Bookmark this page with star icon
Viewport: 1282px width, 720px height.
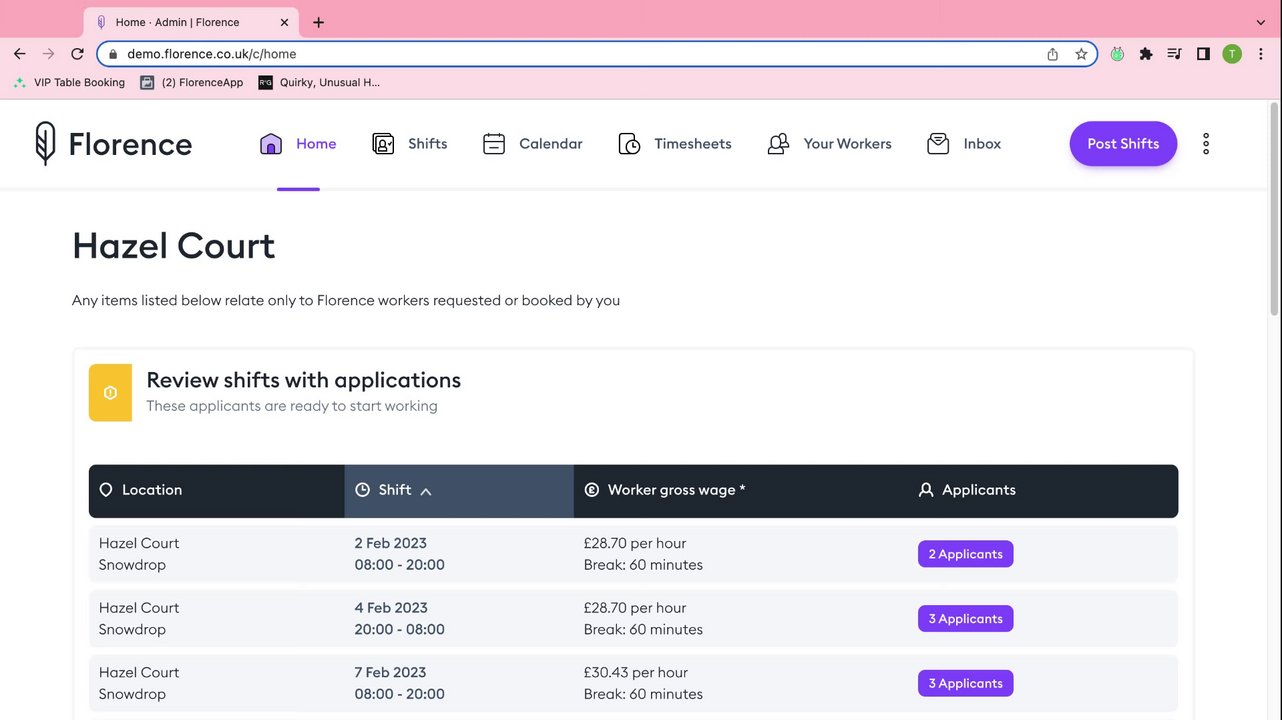click(1081, 54)
